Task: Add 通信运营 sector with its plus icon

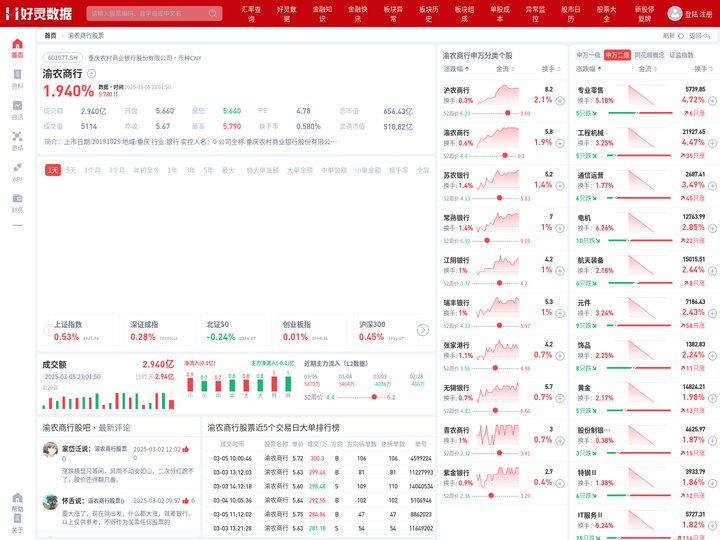Action: (x=712, y=186)
